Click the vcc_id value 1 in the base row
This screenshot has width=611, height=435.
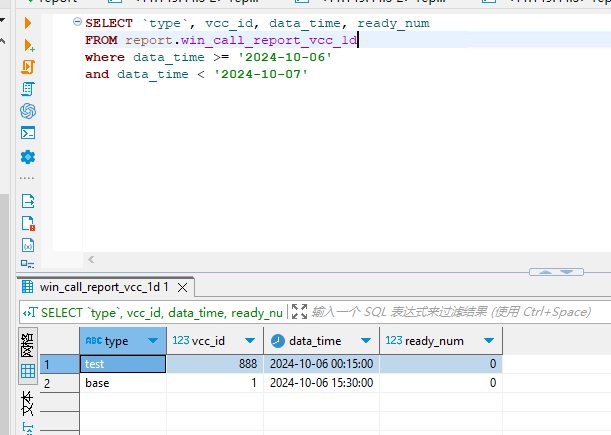(215, 383)
